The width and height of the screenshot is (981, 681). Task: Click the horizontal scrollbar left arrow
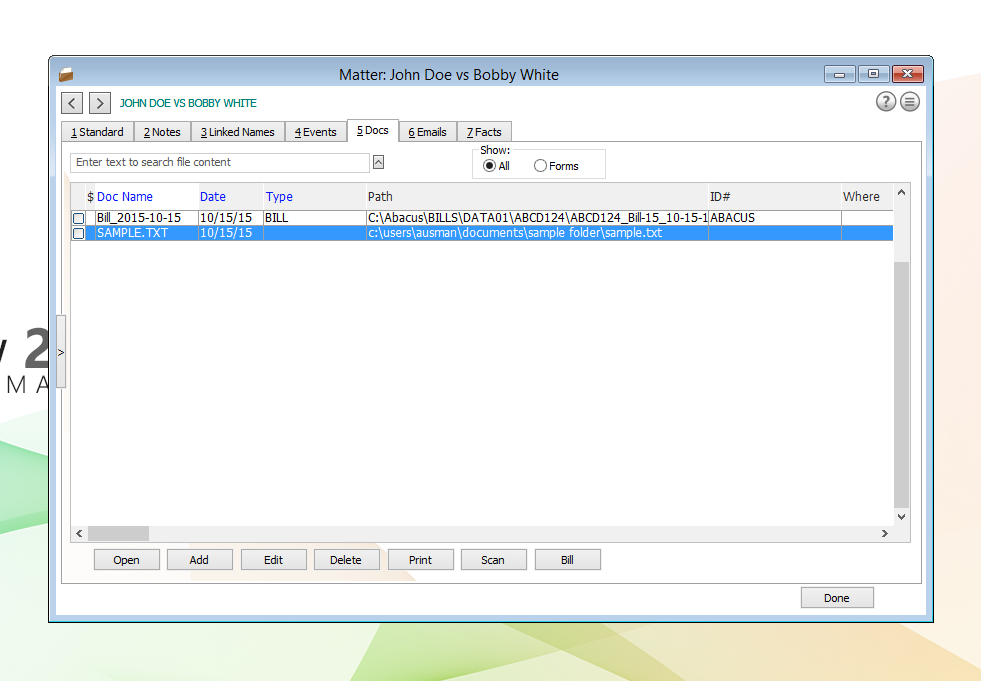pyautogui.click(x=79, y=533)
